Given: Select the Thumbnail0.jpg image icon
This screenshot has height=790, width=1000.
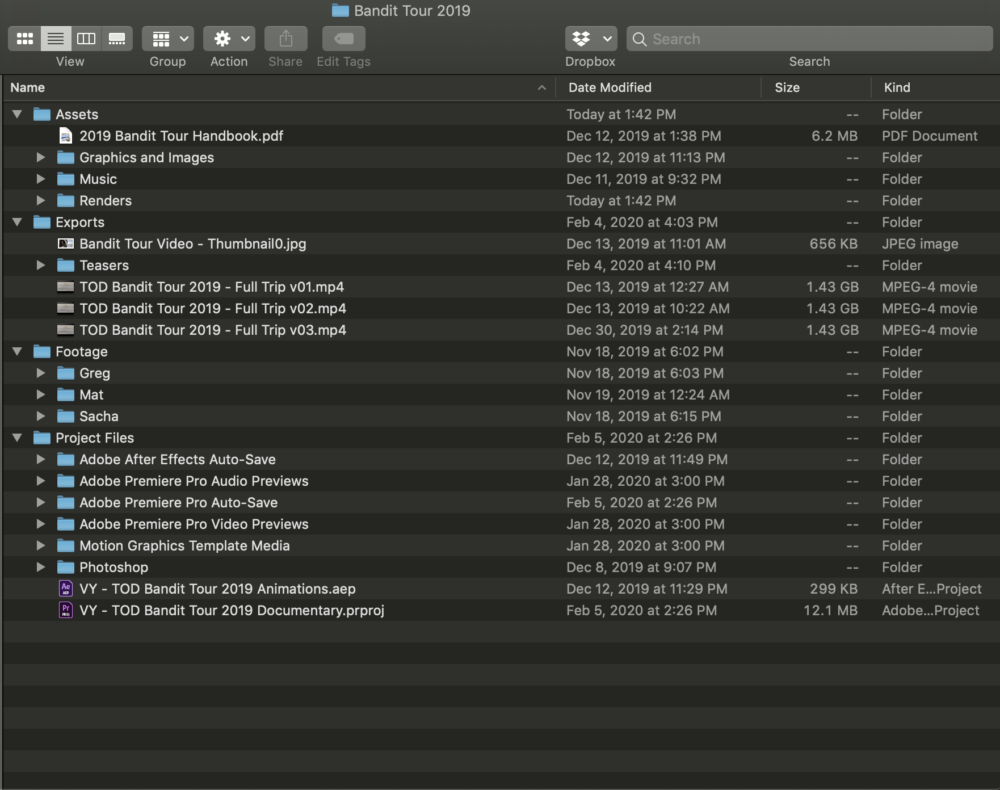Looking at the screenshot, I should pyautogui.click(x=65, y=244).
